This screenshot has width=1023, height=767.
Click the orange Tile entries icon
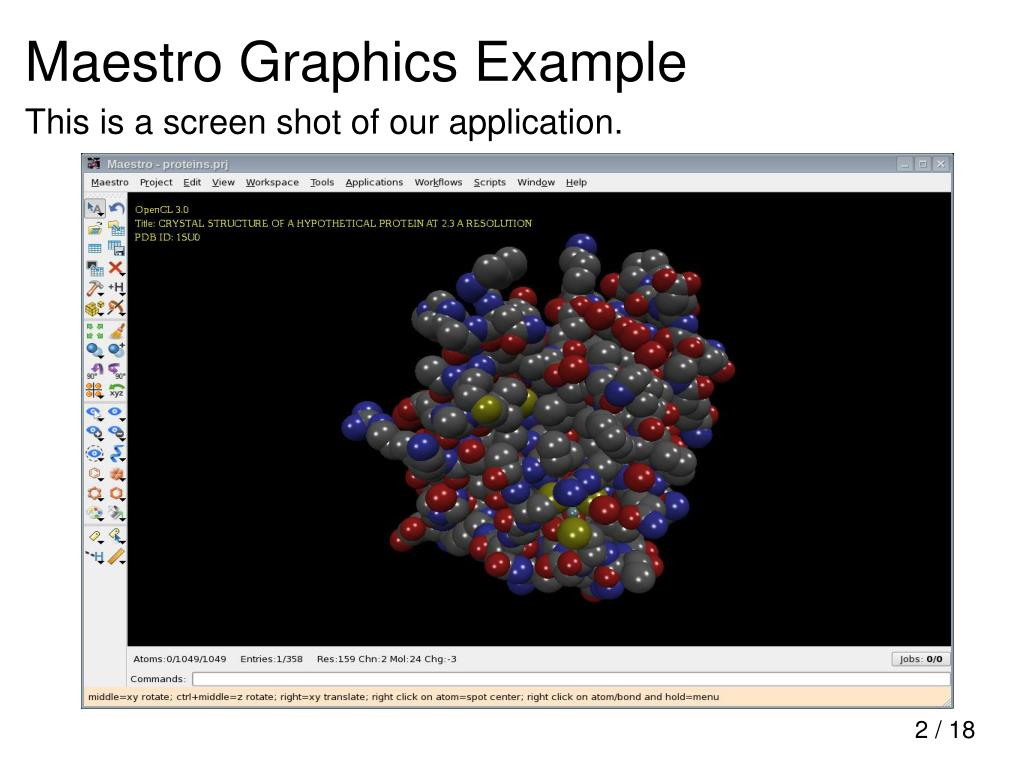(95, 390)
